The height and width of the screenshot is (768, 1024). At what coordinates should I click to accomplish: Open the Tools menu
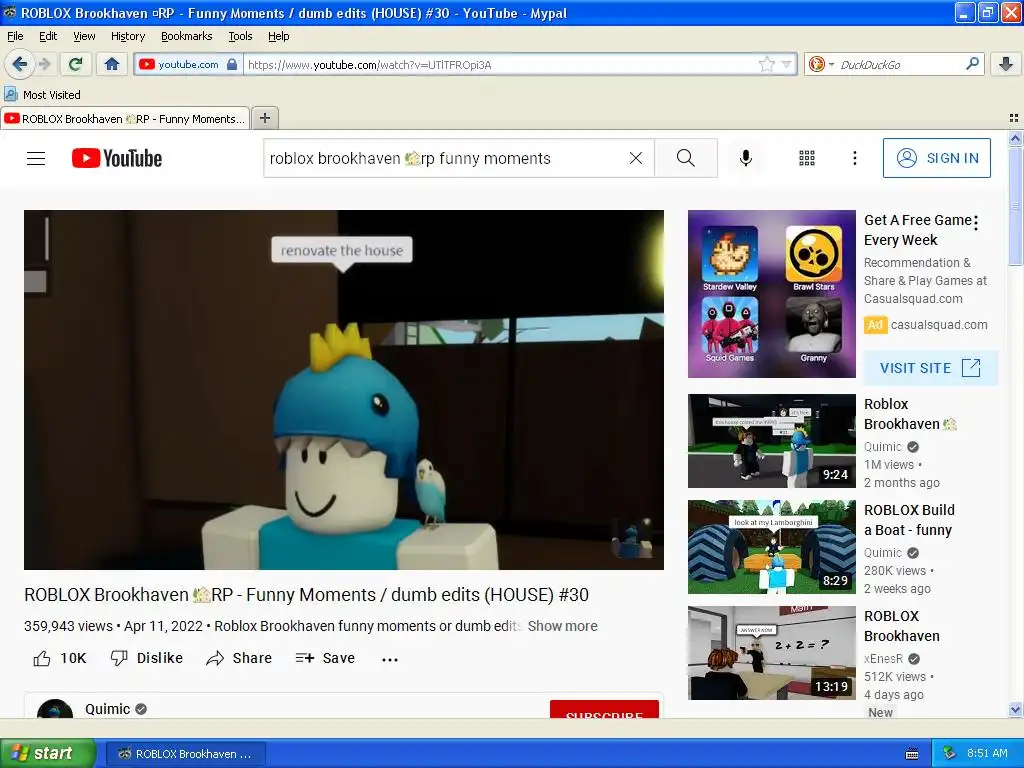[x=240, y=36]
